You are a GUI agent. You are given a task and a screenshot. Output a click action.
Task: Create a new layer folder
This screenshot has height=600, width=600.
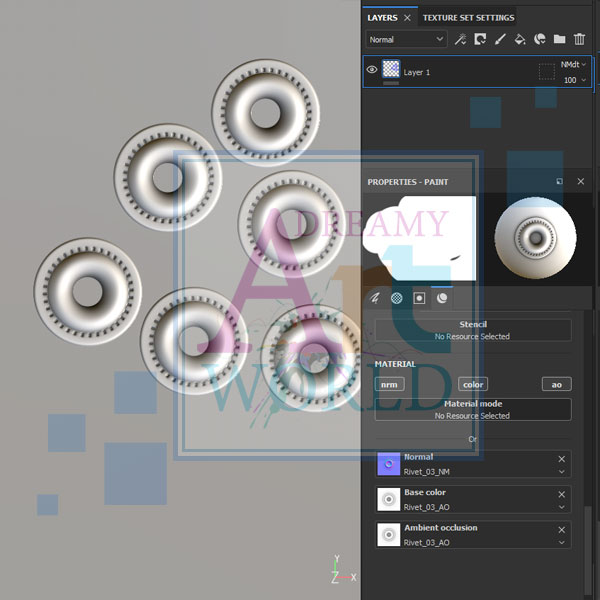click(x=559, y=40)
